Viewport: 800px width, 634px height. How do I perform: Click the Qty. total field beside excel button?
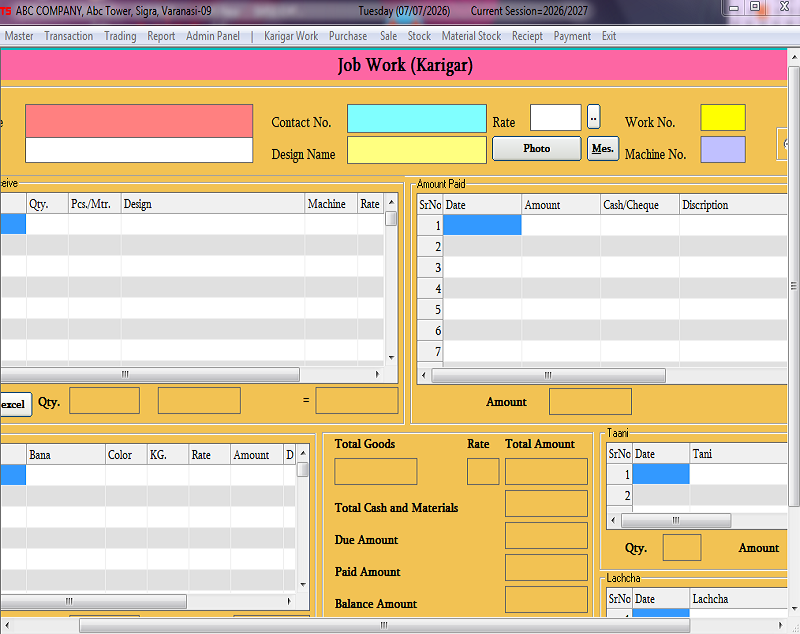104,400
